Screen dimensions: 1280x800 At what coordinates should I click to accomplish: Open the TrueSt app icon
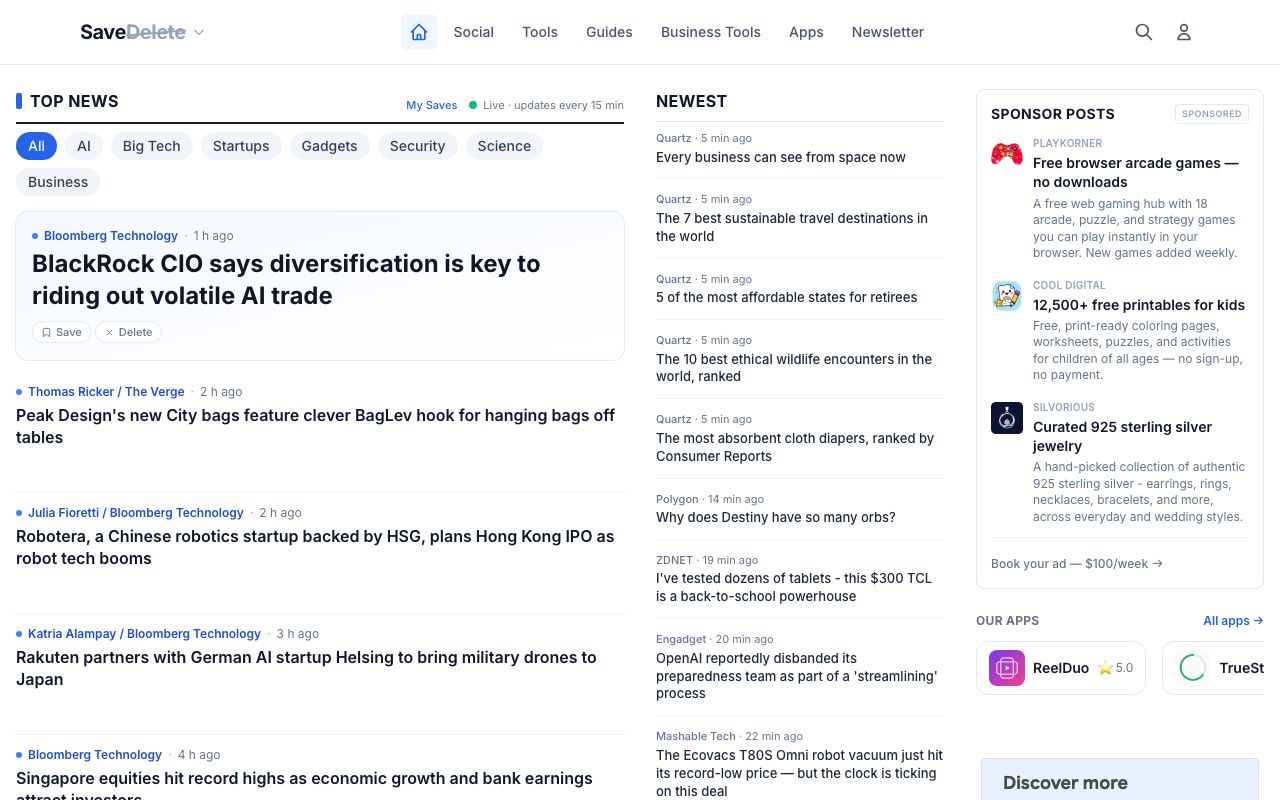[1193, 668]
